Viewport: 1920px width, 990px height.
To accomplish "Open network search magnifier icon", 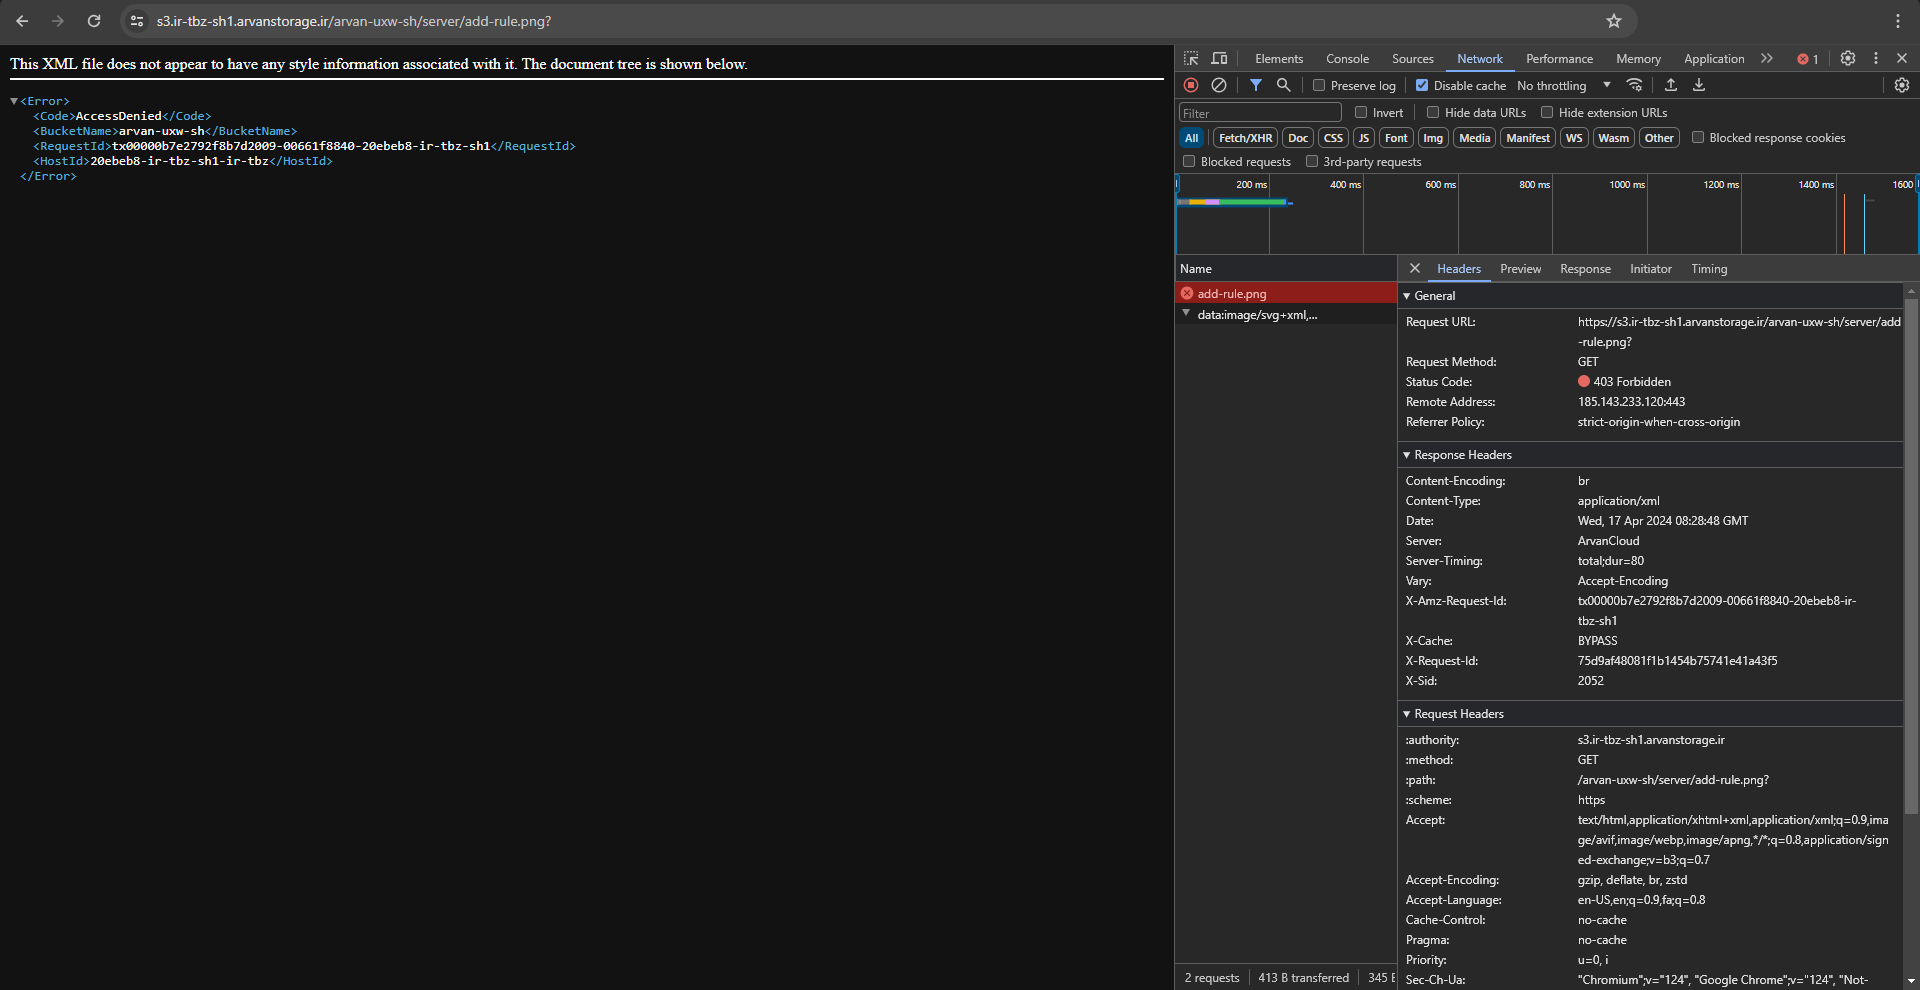I will coord(1284,86).
